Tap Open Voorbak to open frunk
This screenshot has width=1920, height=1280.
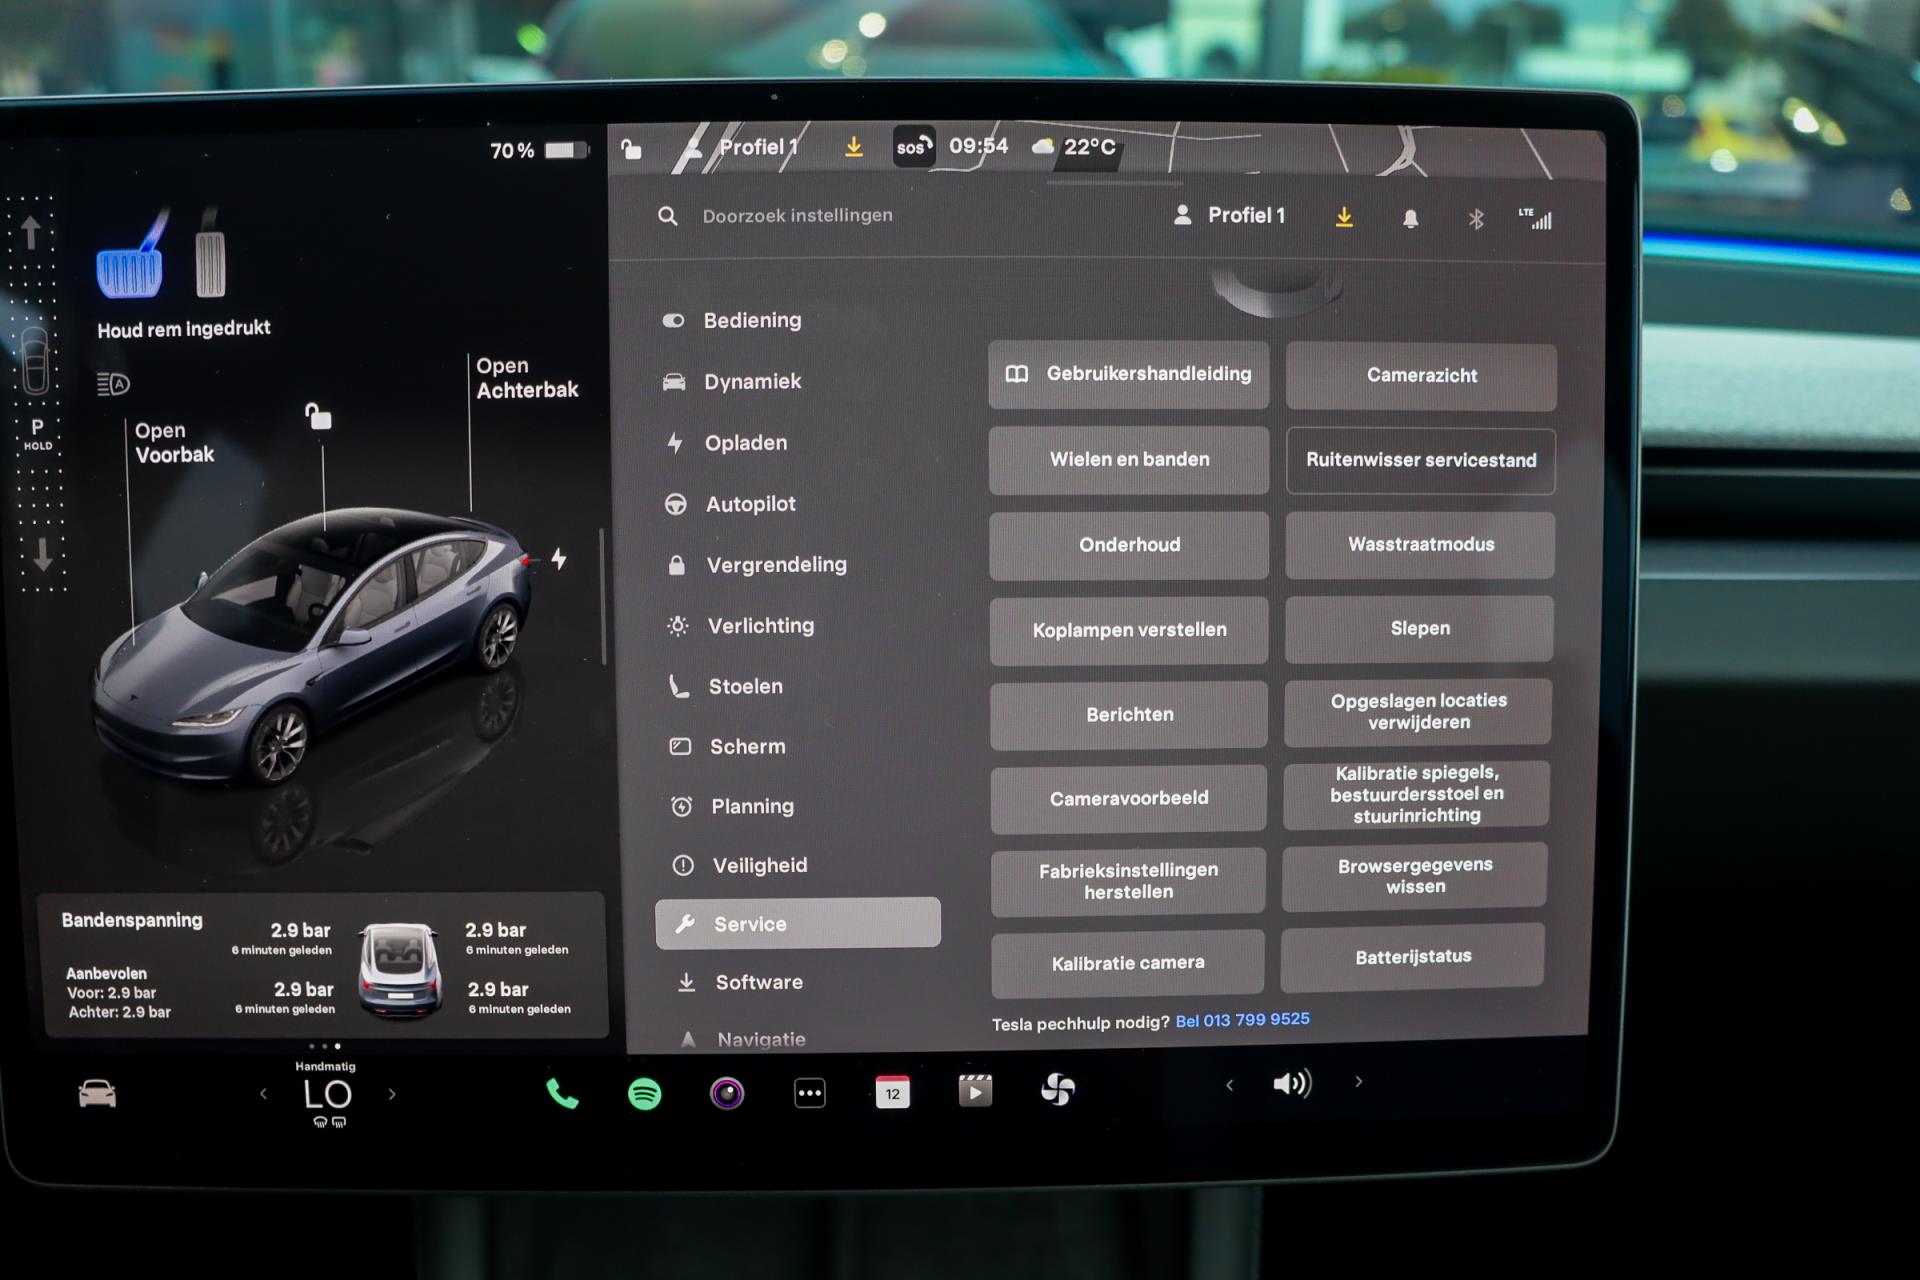174,443
